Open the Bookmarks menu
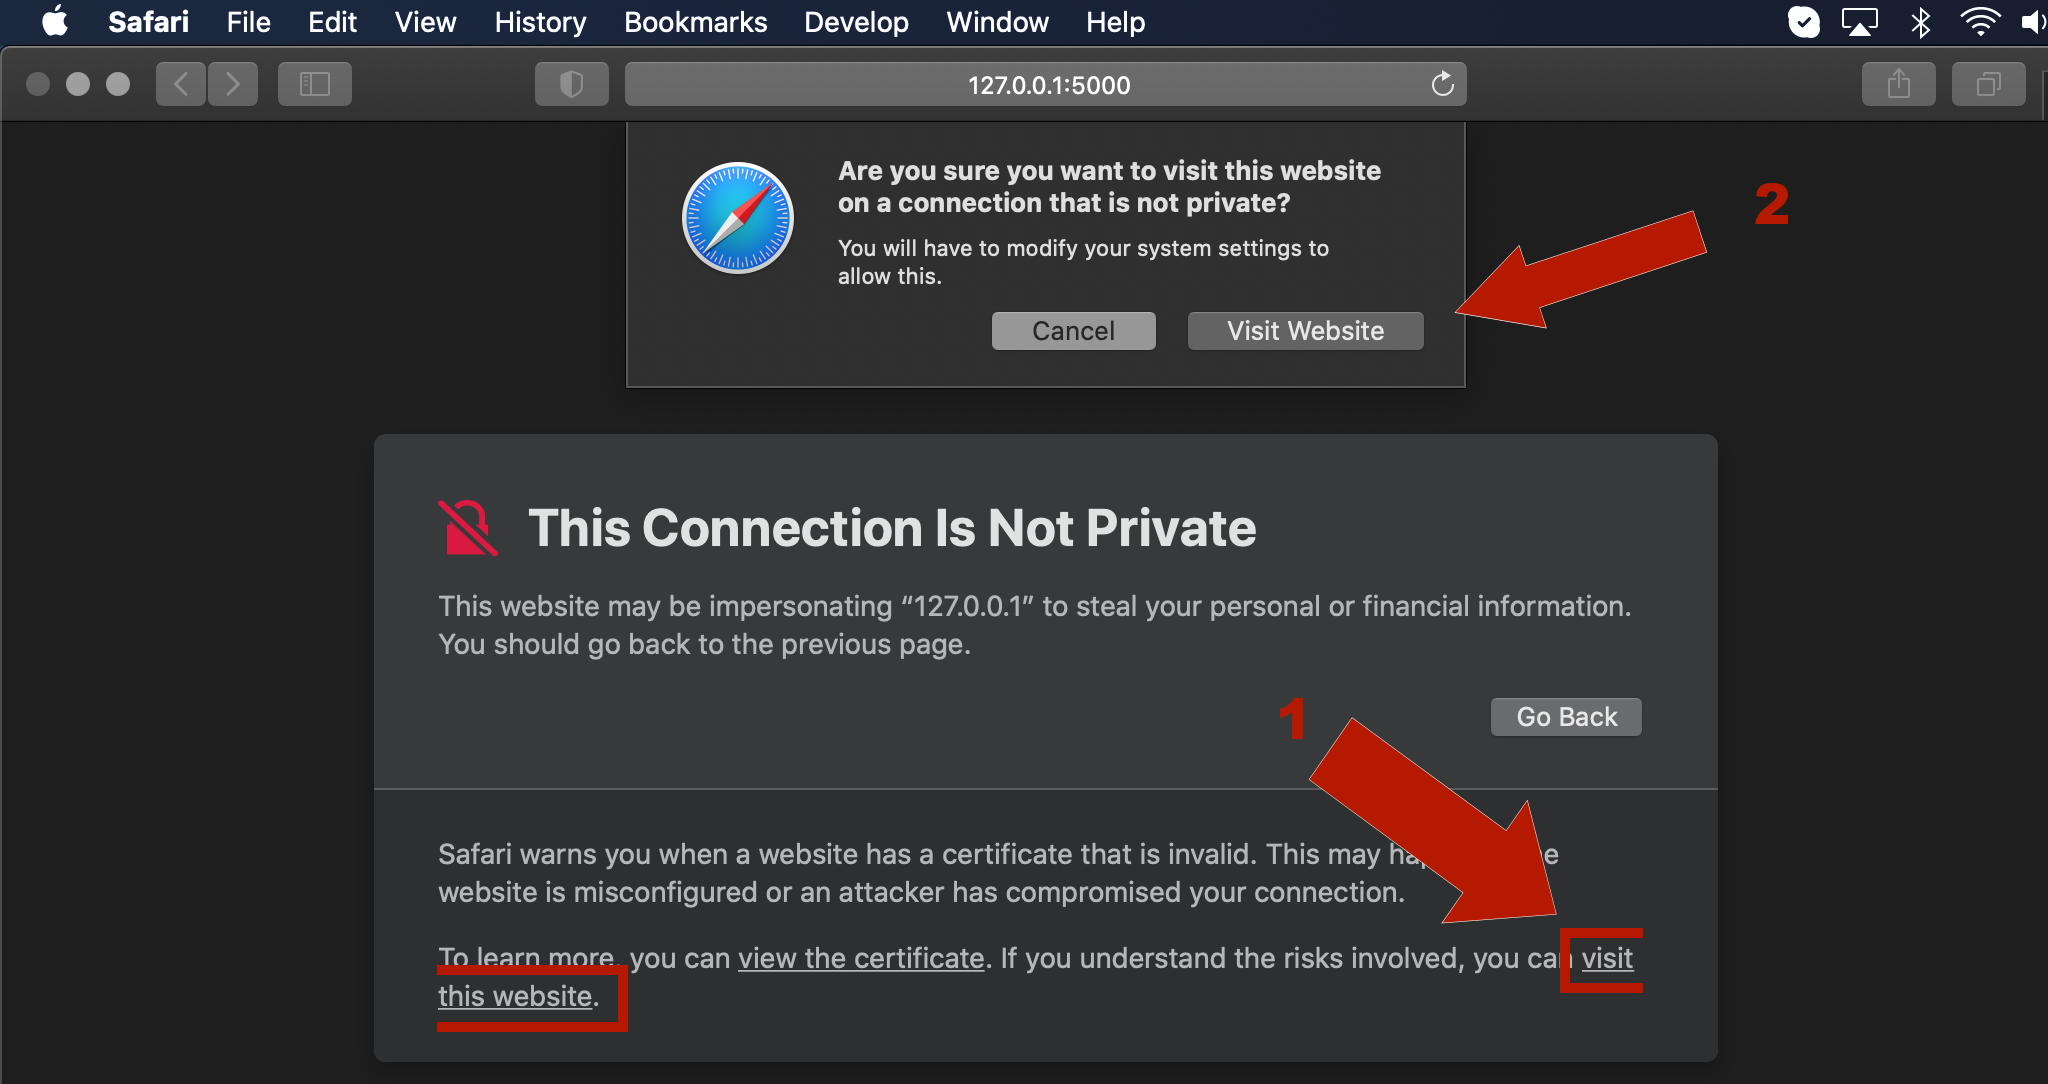Screen dimensions: 2048x1084 (x=695, y=22)
